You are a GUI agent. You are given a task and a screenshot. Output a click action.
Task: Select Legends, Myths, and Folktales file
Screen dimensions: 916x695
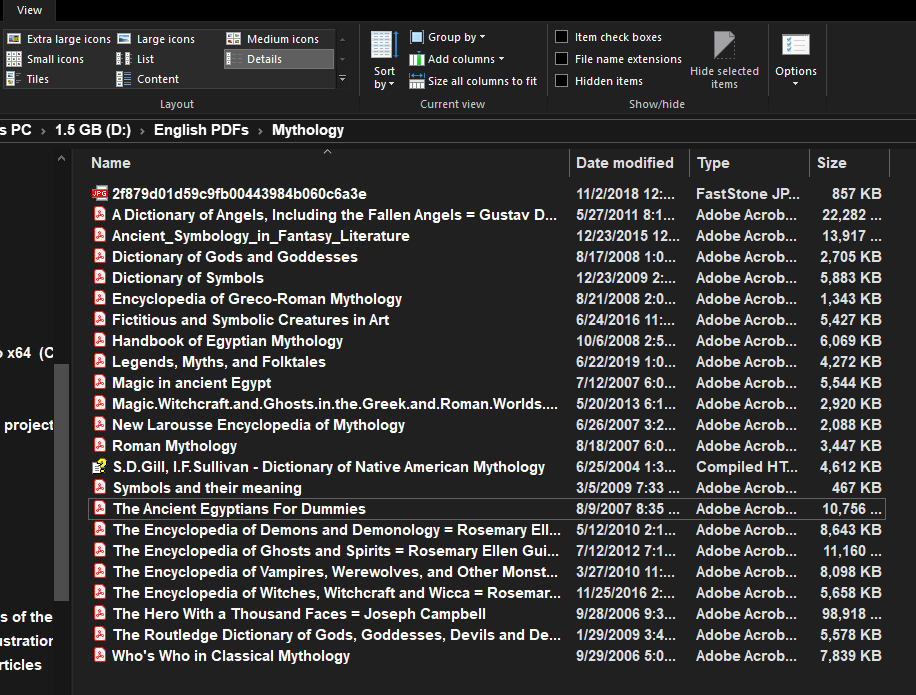coord(487,362)
